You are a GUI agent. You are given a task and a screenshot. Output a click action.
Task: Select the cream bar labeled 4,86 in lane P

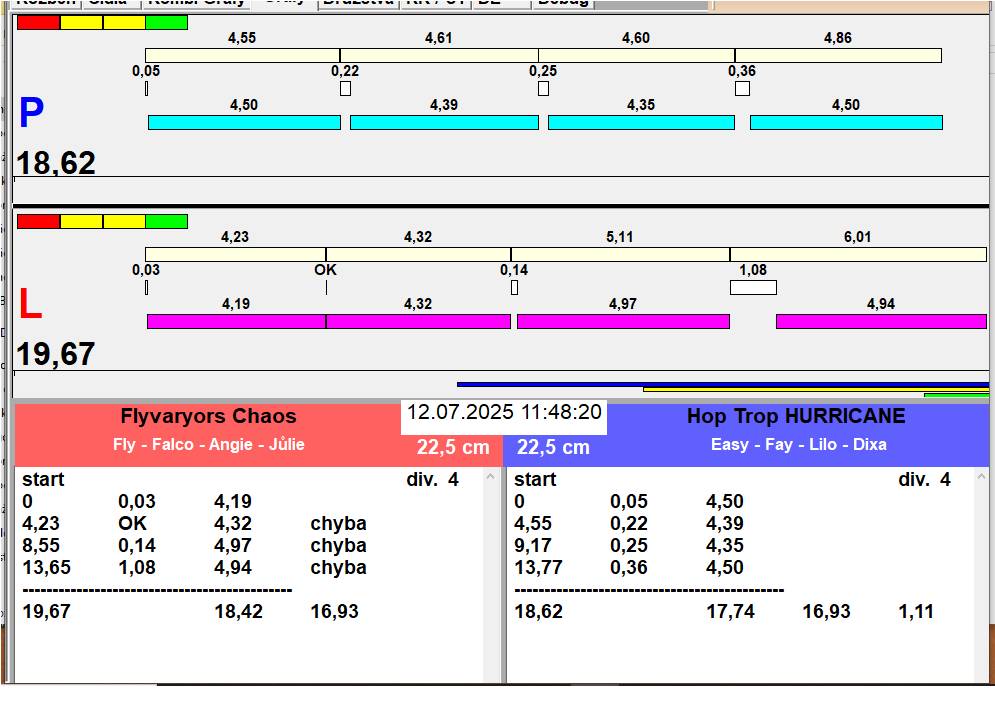point(838,55)
